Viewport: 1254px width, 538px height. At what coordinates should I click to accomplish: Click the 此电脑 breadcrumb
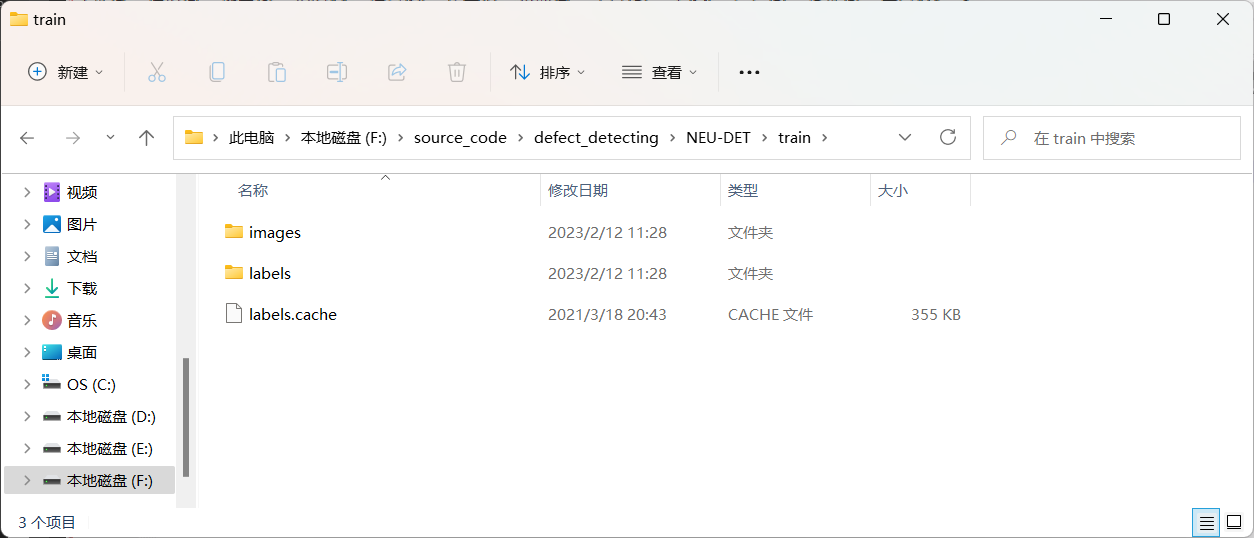[x=251, y=138]
